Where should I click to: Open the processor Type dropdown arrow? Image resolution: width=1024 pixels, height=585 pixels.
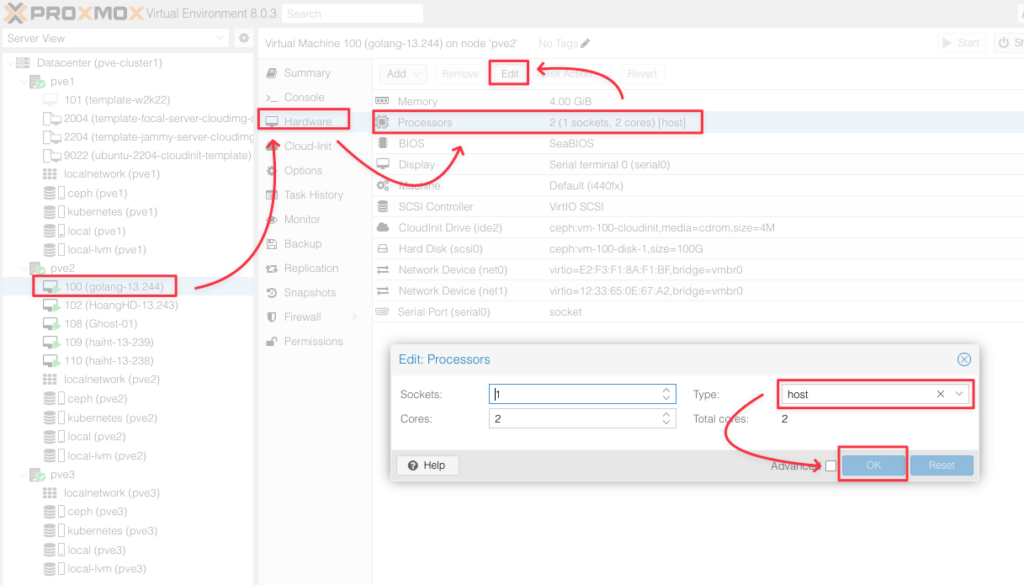(959, 394)
